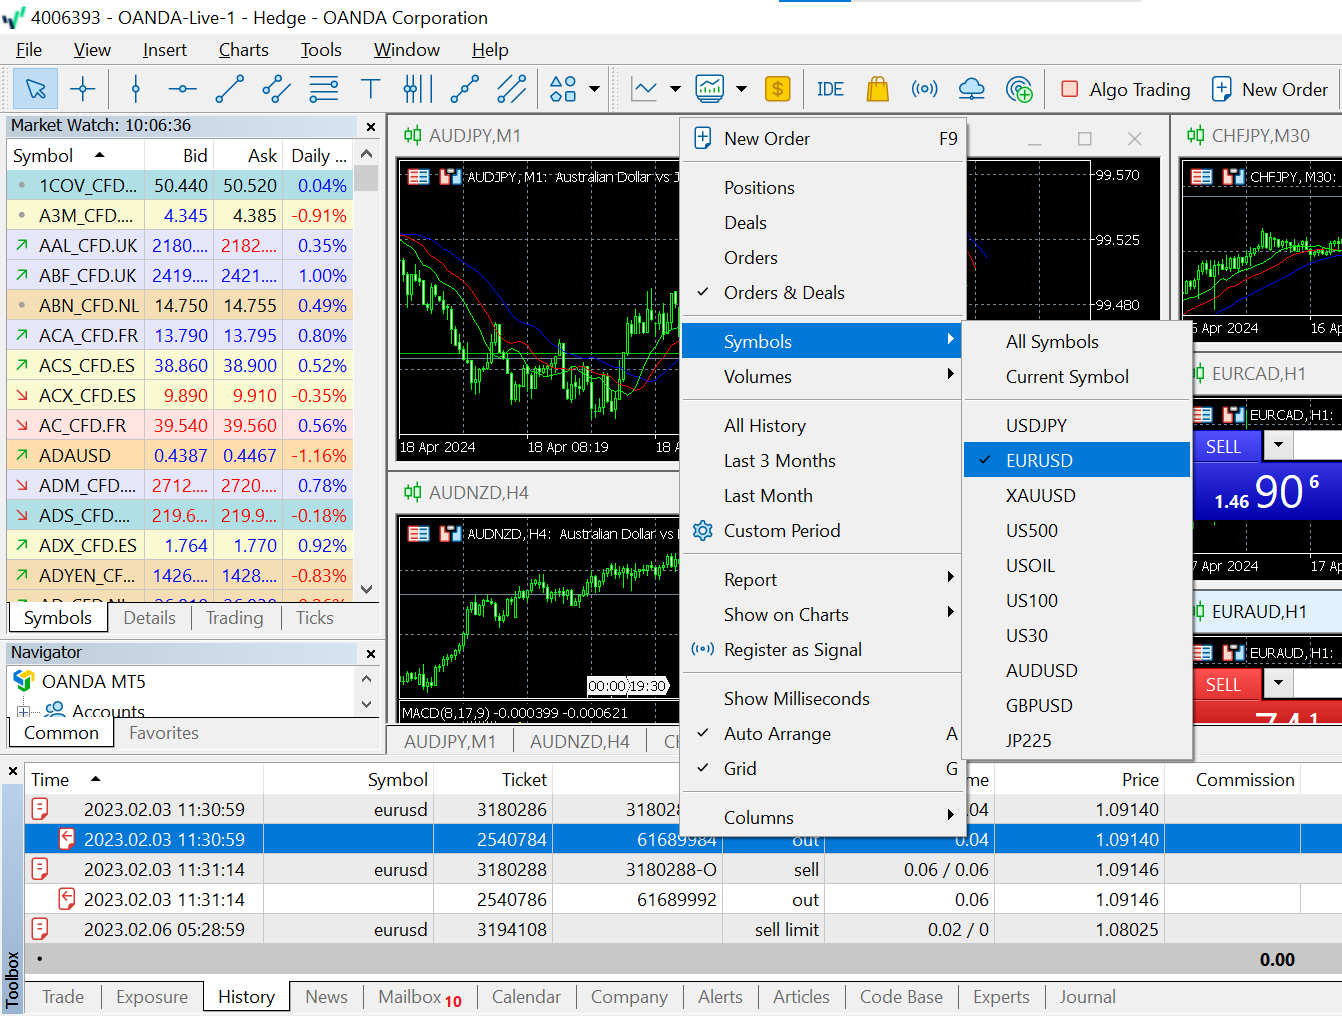Select the text tool icon
This screenshot has height=1016, width=1342.
coord(371,89)
